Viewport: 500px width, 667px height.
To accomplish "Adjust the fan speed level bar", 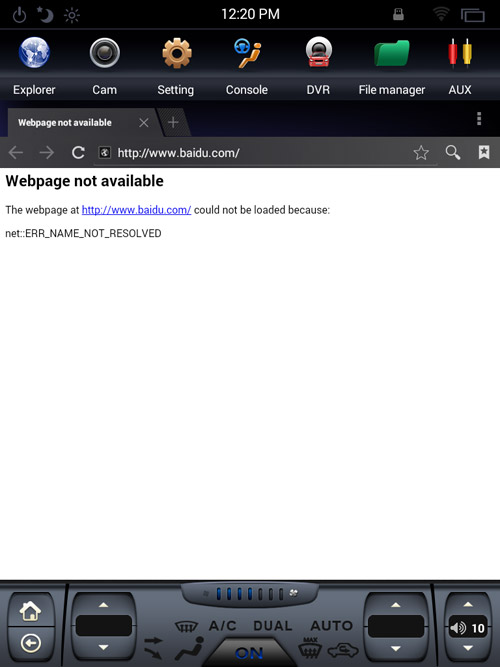I will [x=249, y=594].
